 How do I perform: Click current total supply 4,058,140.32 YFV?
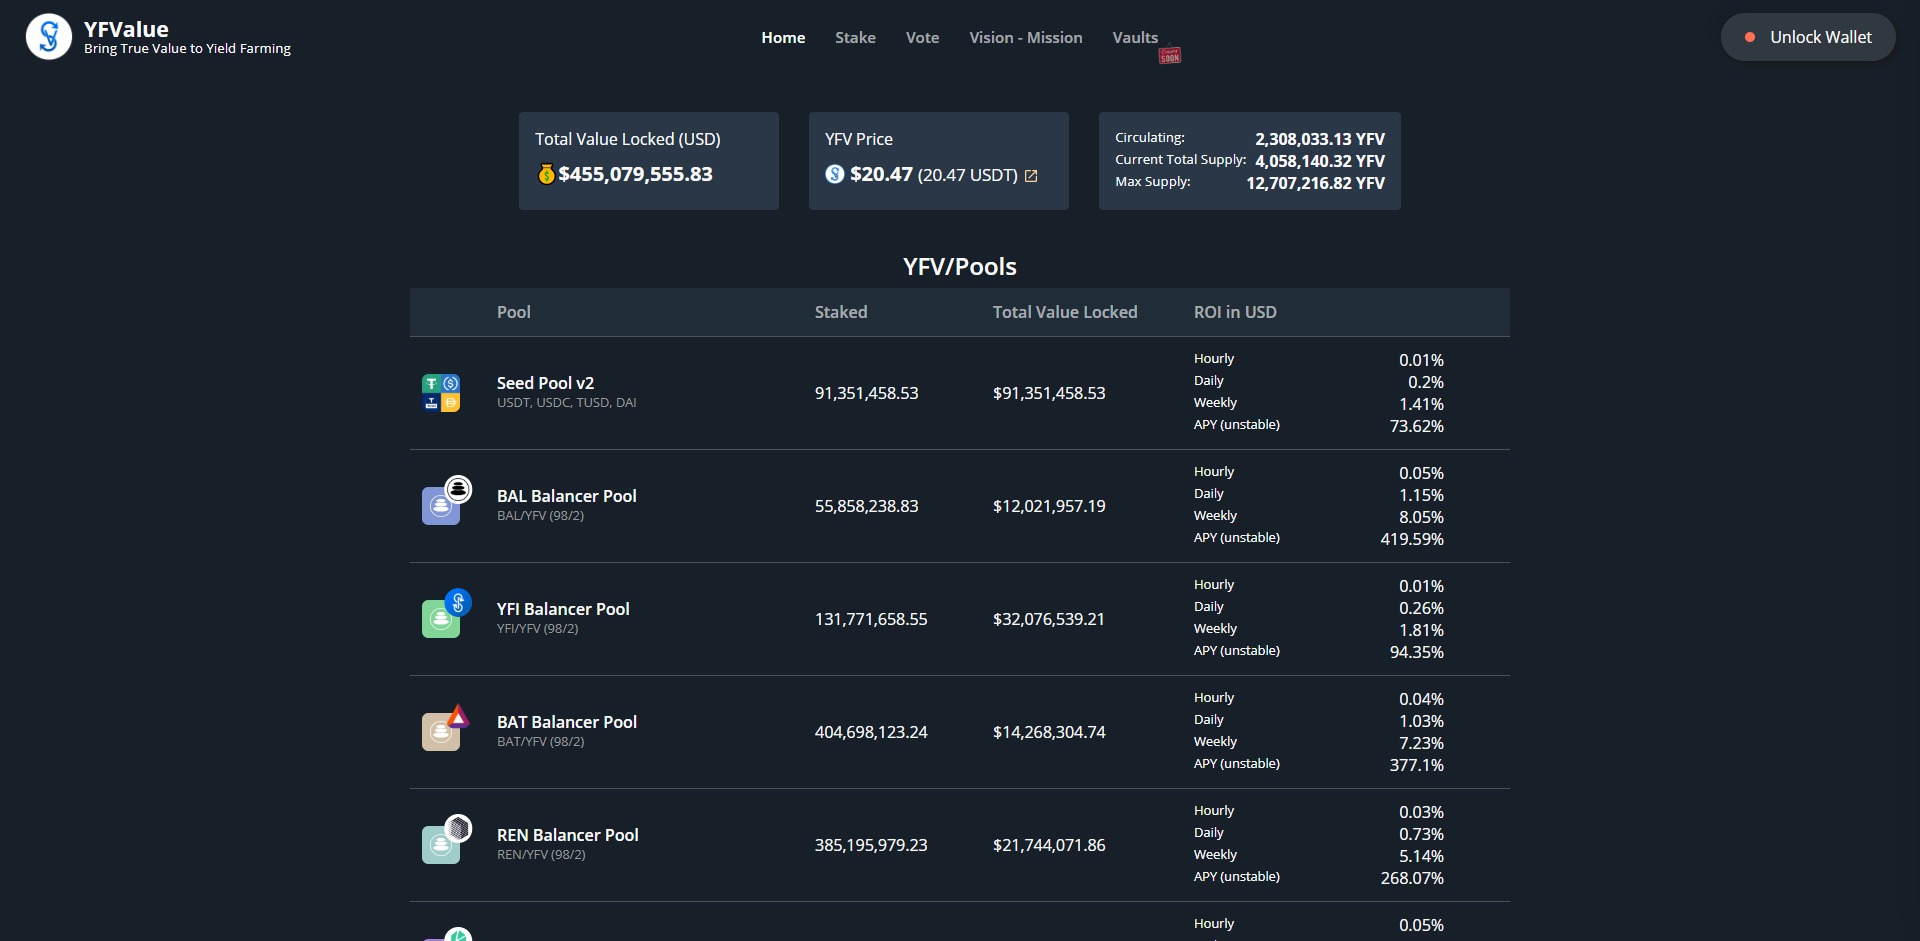point(1320,161)
